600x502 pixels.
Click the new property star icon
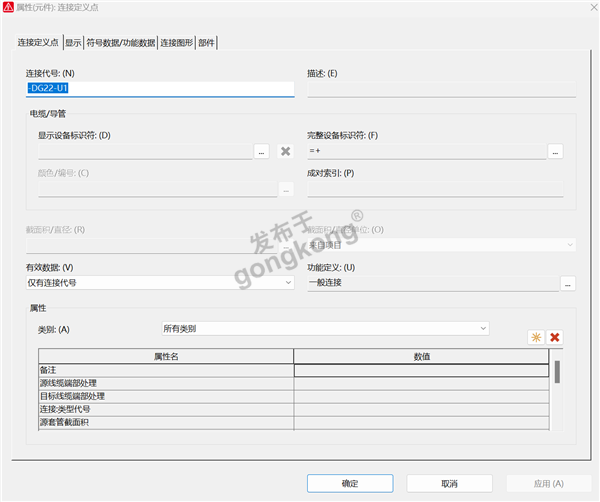pyautogui.click(x=535, y=338)
